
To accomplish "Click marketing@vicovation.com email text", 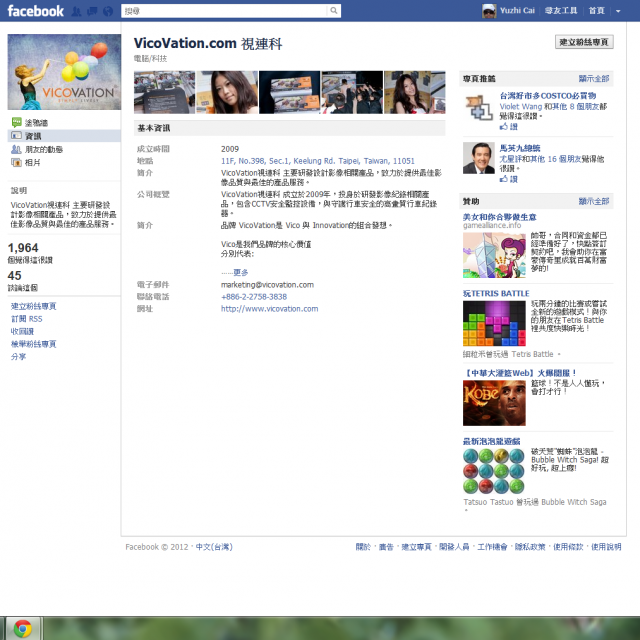I will 267,284.
